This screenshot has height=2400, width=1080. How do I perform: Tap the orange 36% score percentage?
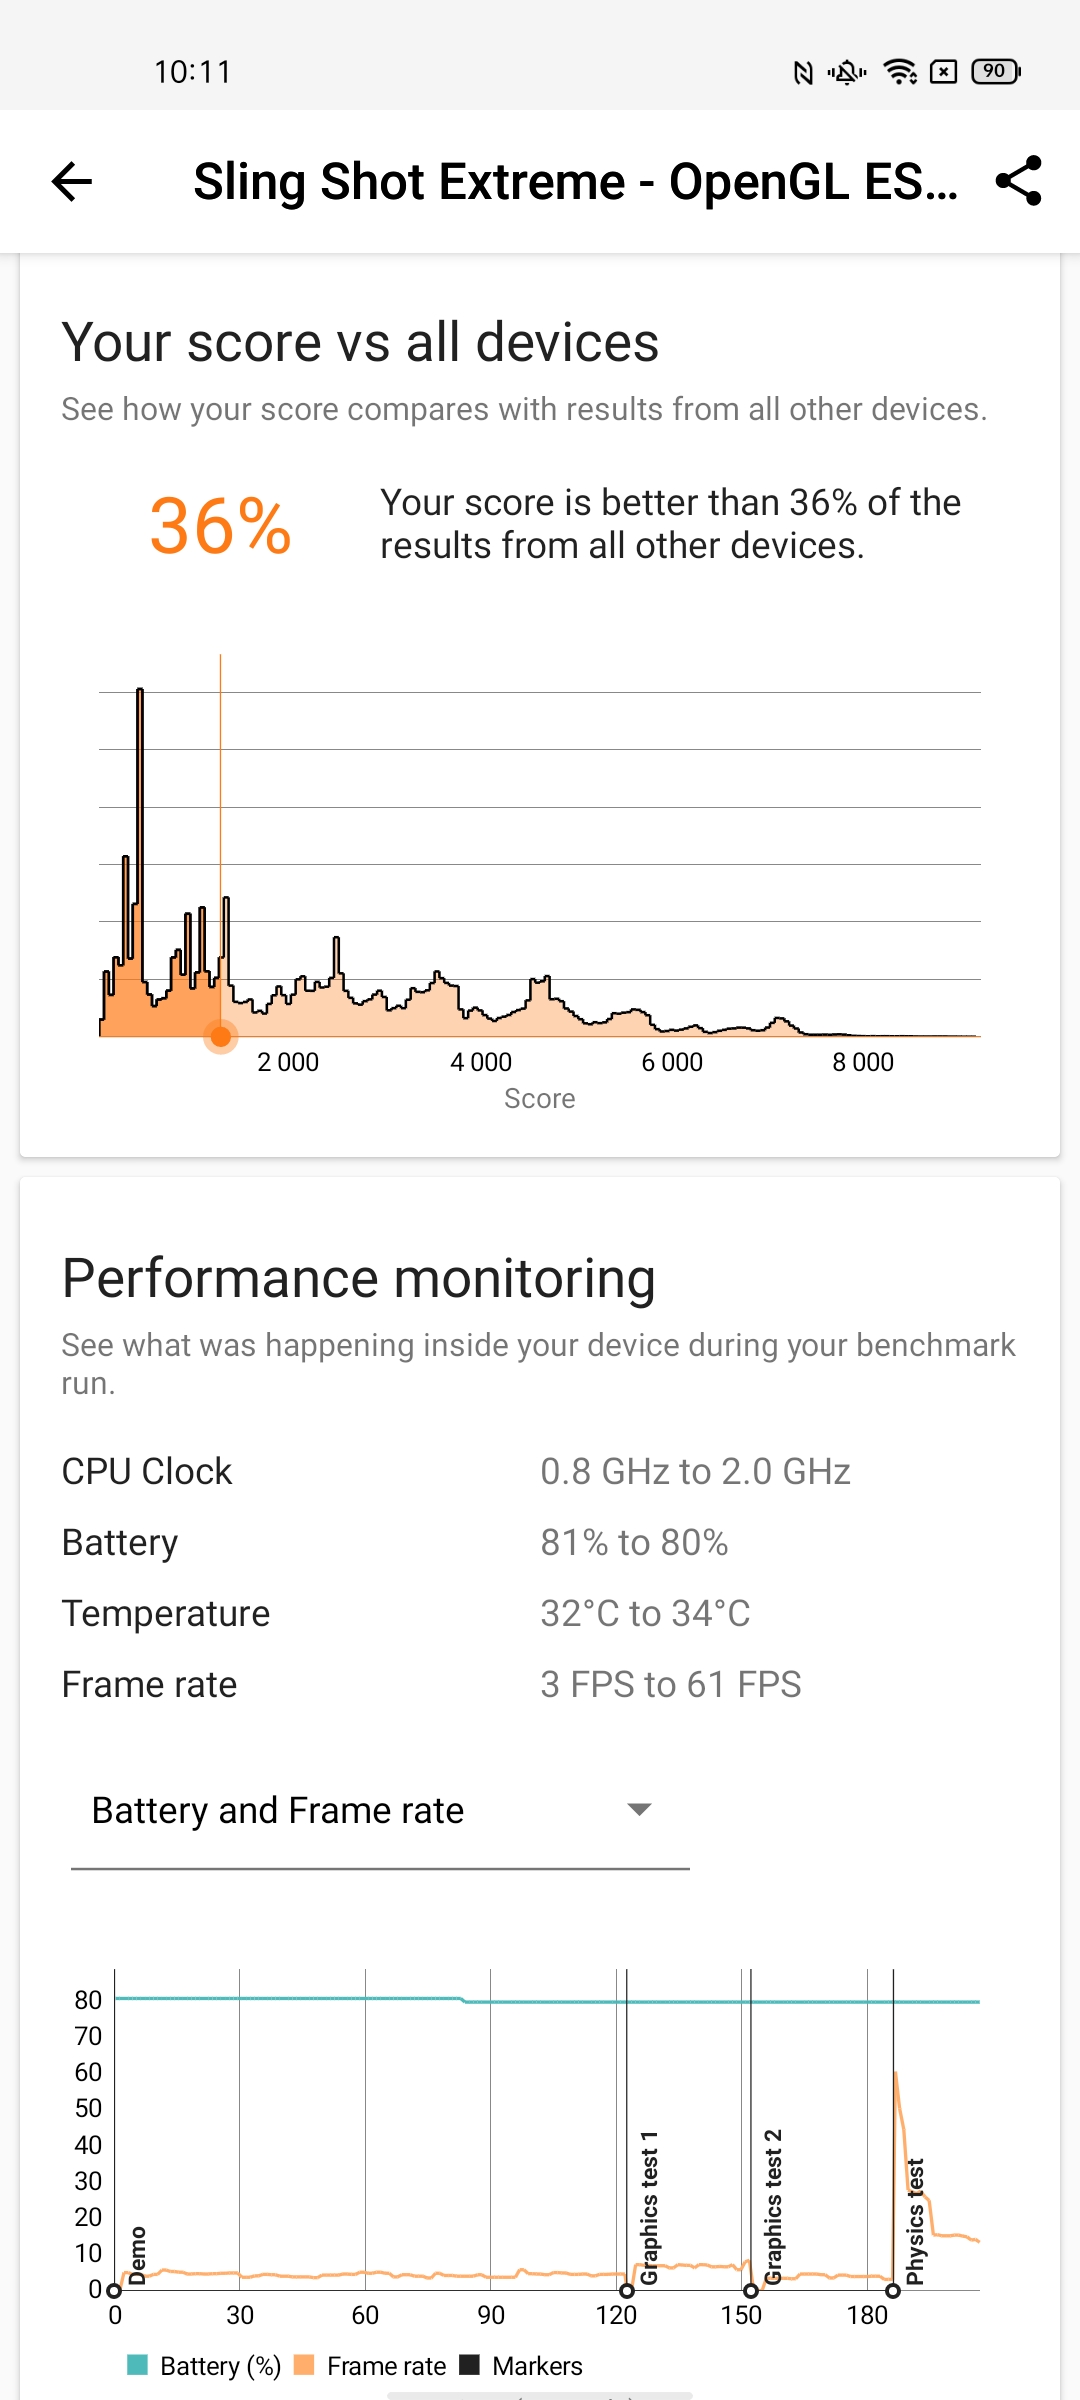tap(220, 526)
